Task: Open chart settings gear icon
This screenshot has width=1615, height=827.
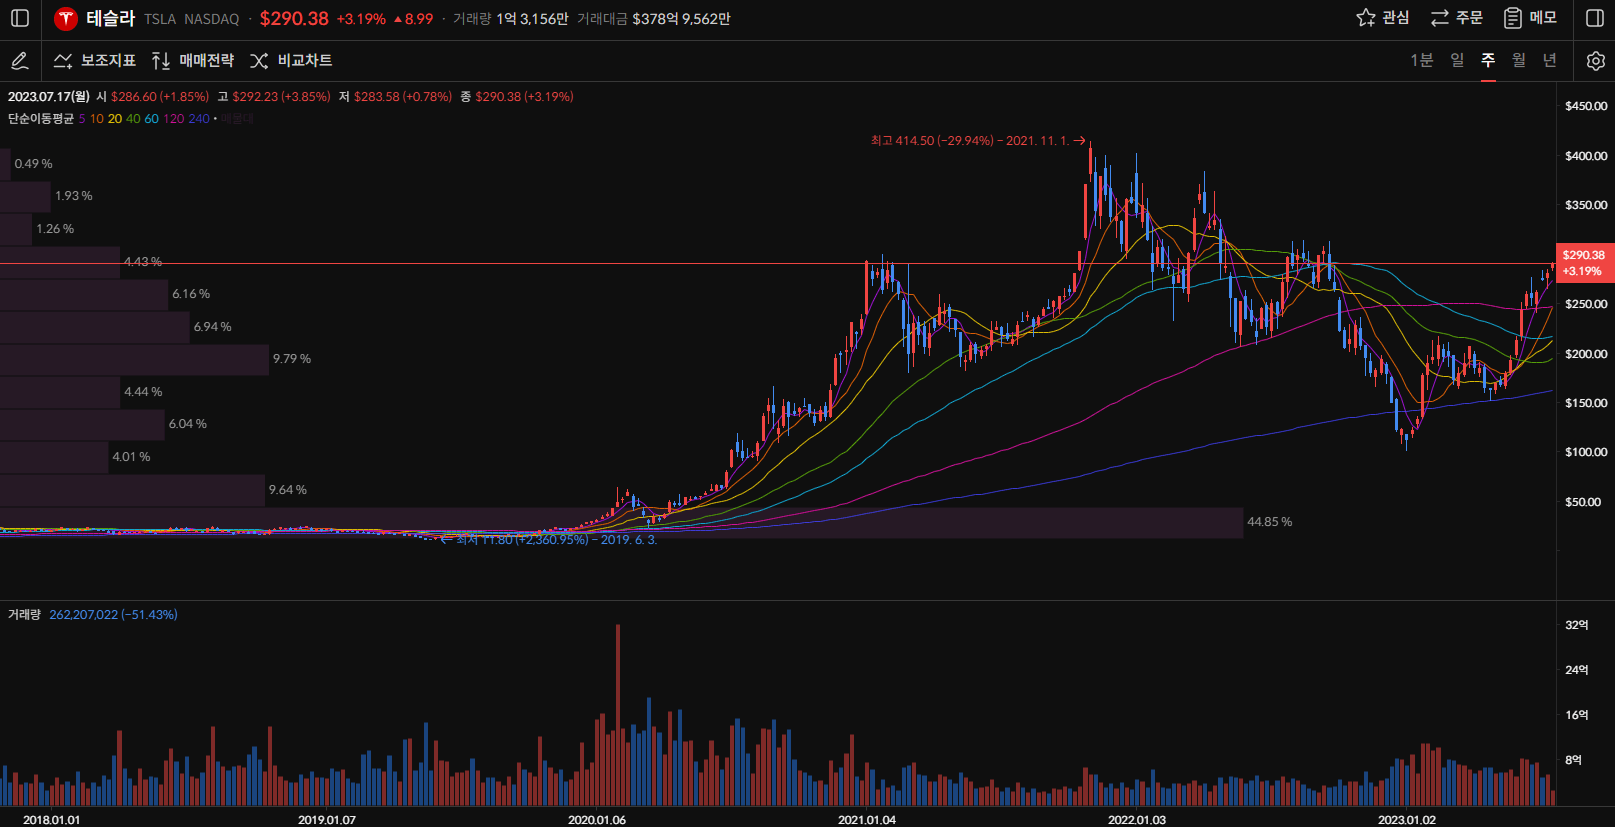Action: tap(1596, 61)
